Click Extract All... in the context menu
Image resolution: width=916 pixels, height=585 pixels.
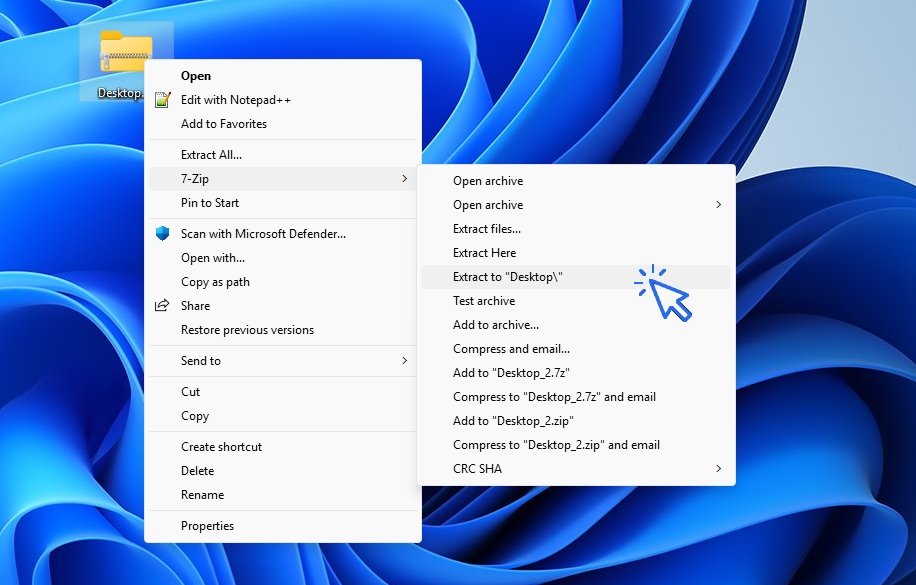(211, 155)
